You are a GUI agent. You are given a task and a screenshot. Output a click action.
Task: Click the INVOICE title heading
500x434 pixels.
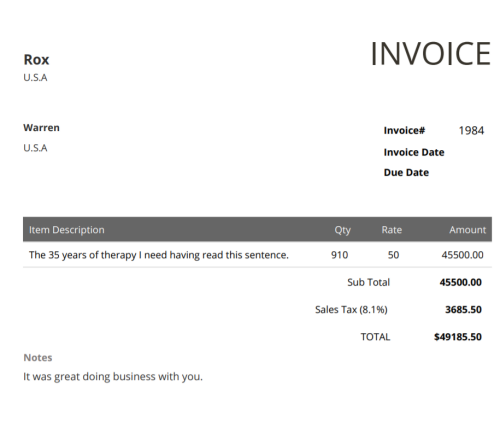coord(430,54)
